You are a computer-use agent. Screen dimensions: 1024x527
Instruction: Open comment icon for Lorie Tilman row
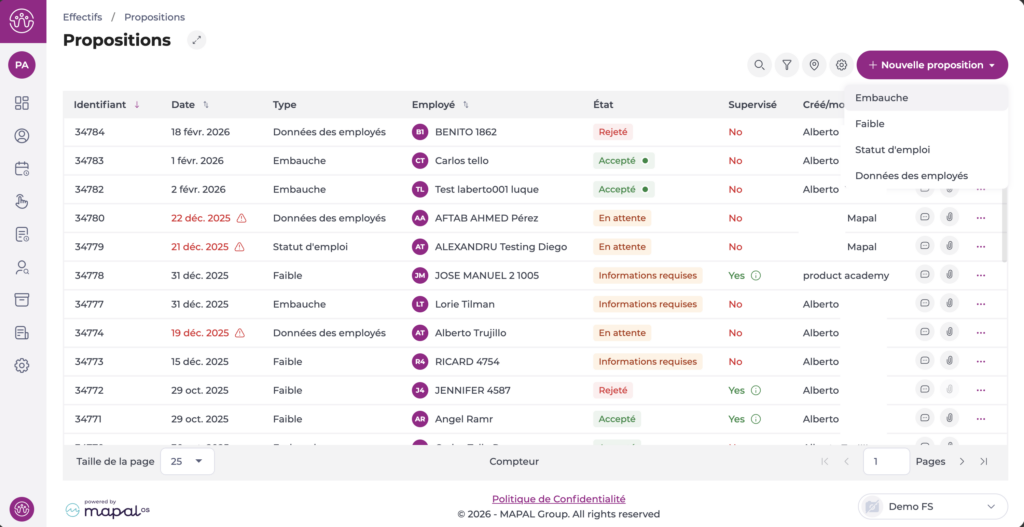(x=924, y=304)
